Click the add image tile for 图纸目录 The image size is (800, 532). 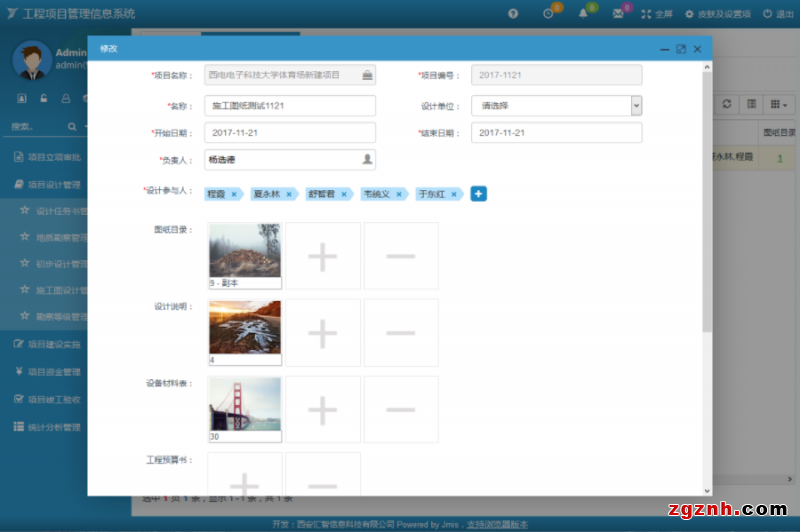click(322, 257)
